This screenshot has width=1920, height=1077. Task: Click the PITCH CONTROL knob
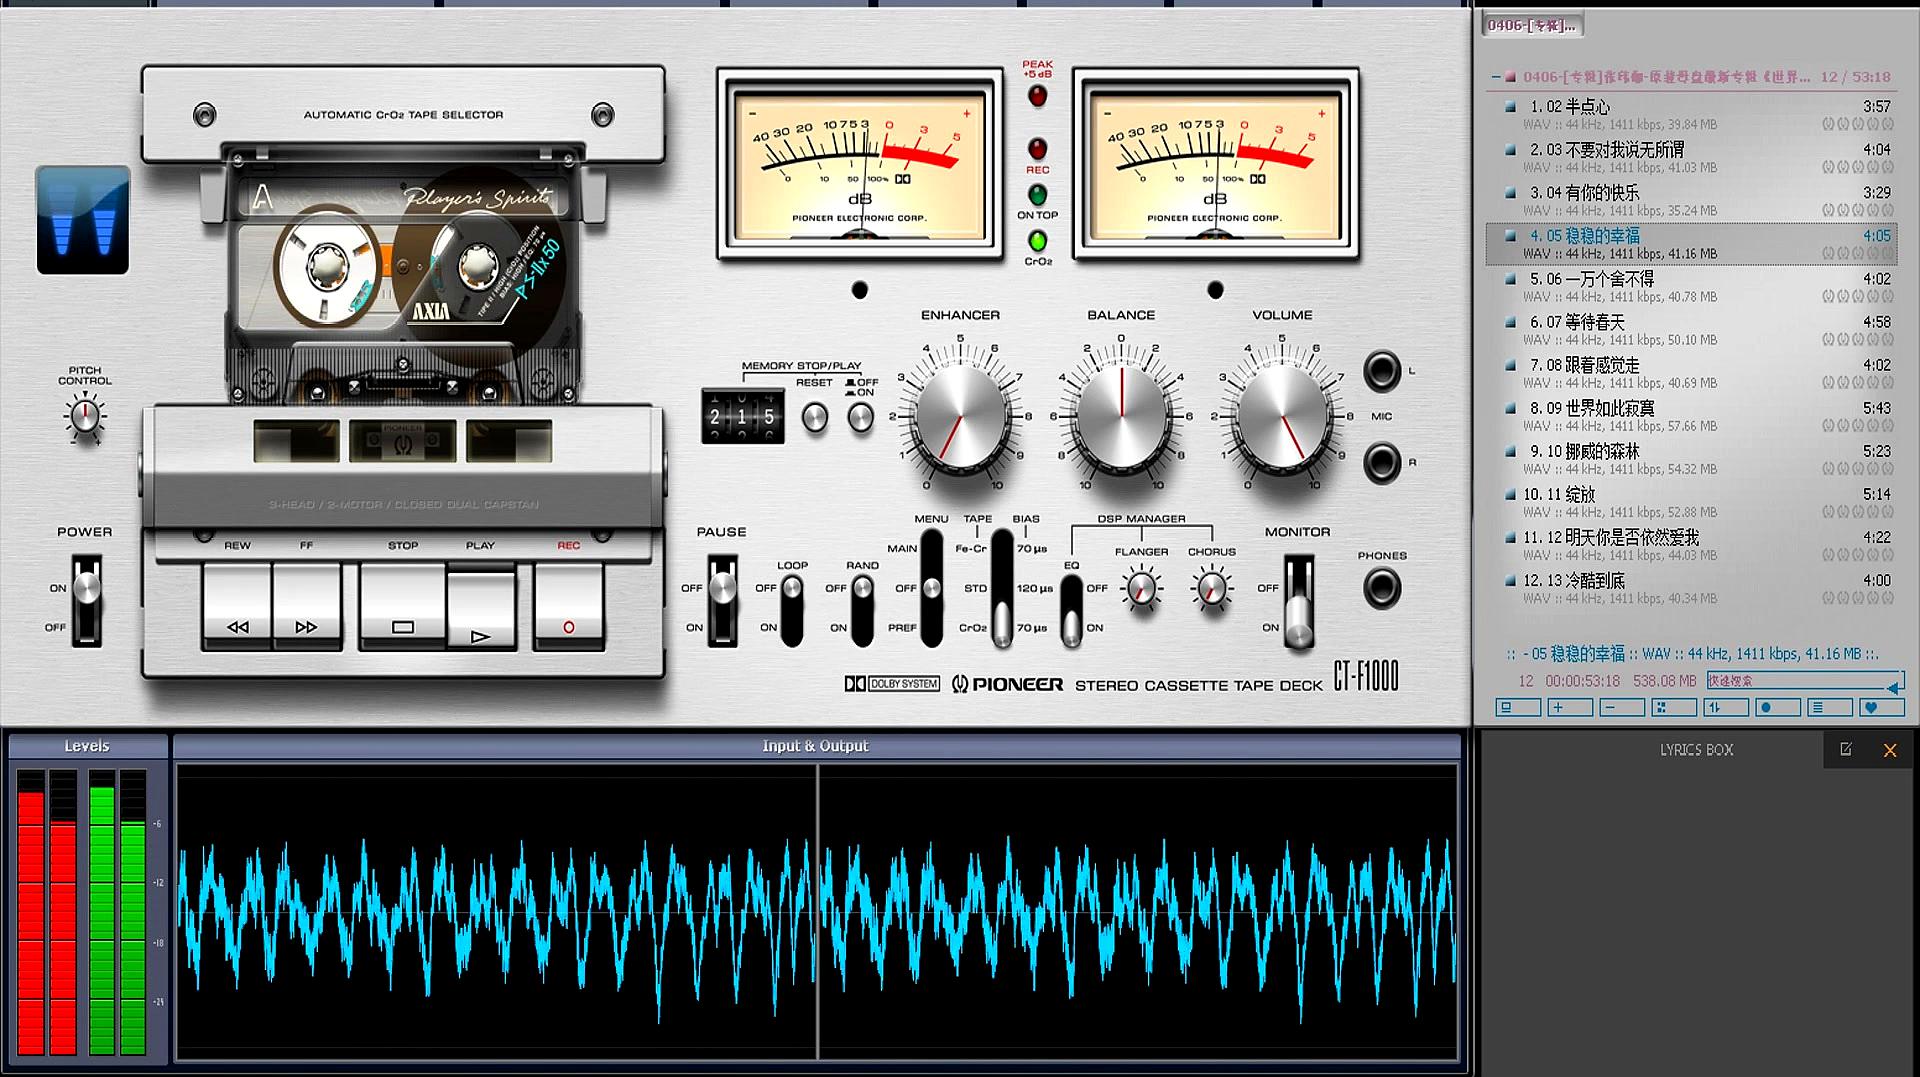coord(85,417)
